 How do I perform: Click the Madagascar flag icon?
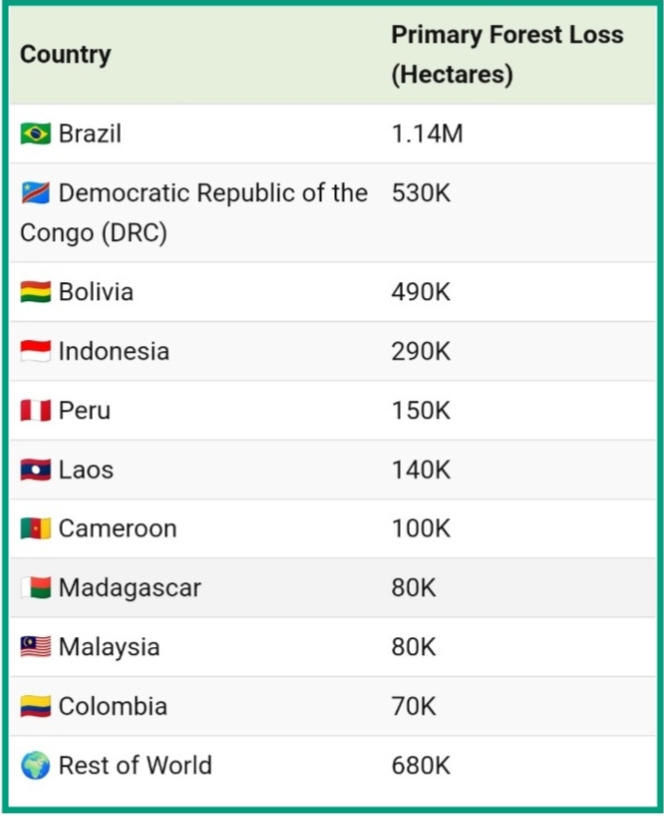[35, 588]
